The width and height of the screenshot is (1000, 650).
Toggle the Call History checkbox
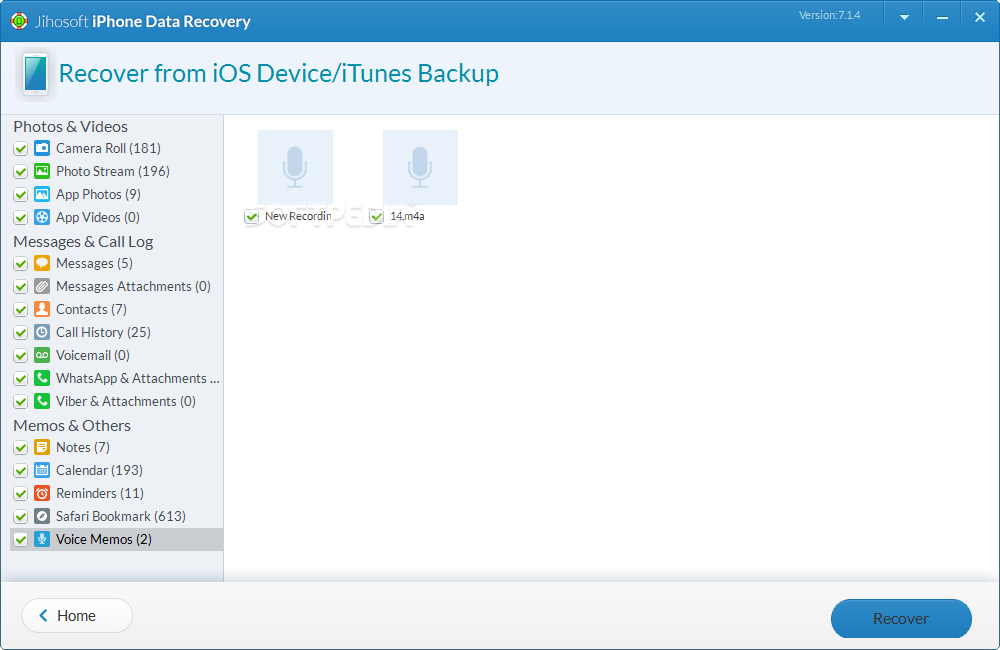coord(20,332)
